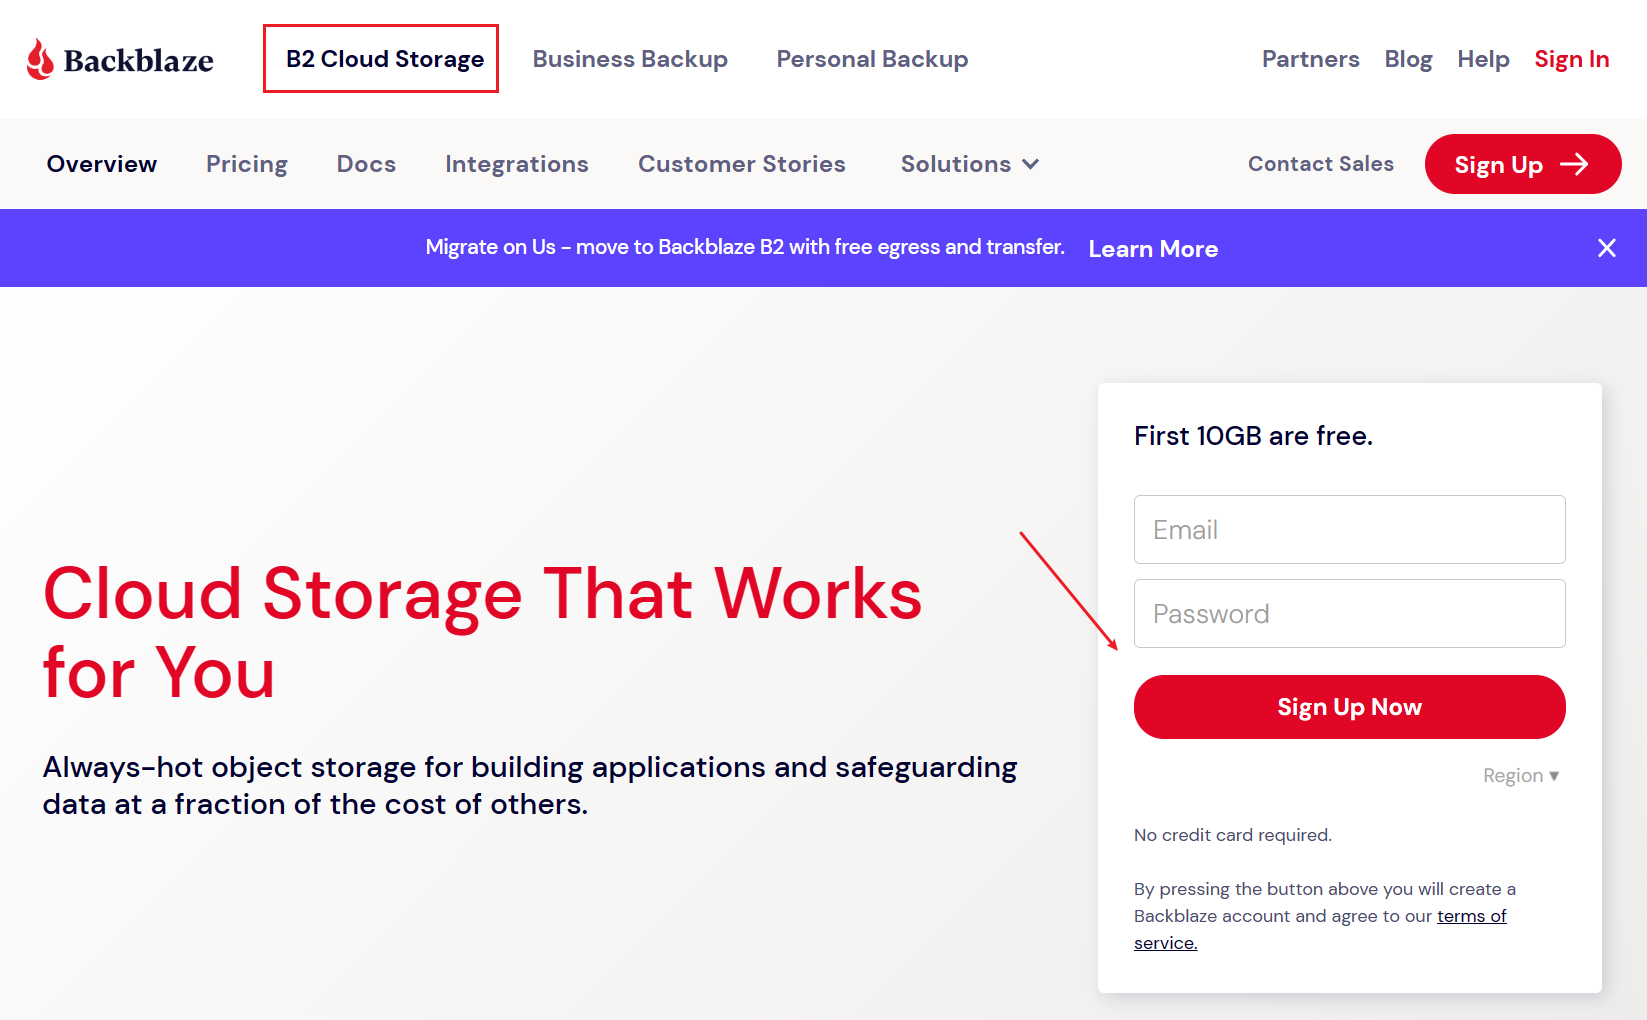1647x1020 pixels.
Task: Go to Business Backup page
Action: [630, 59]
